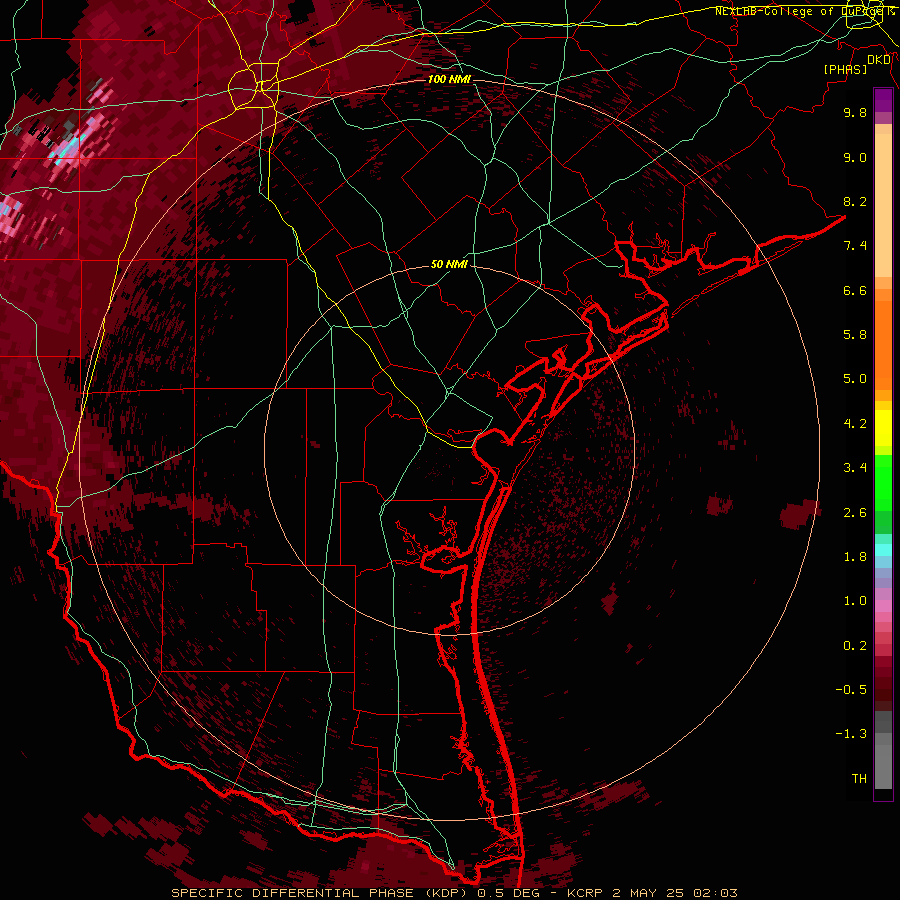This screenshot has height=900, width=900.
Task: Click the -0.5 value on the scale
Action: tap(851, 690)
